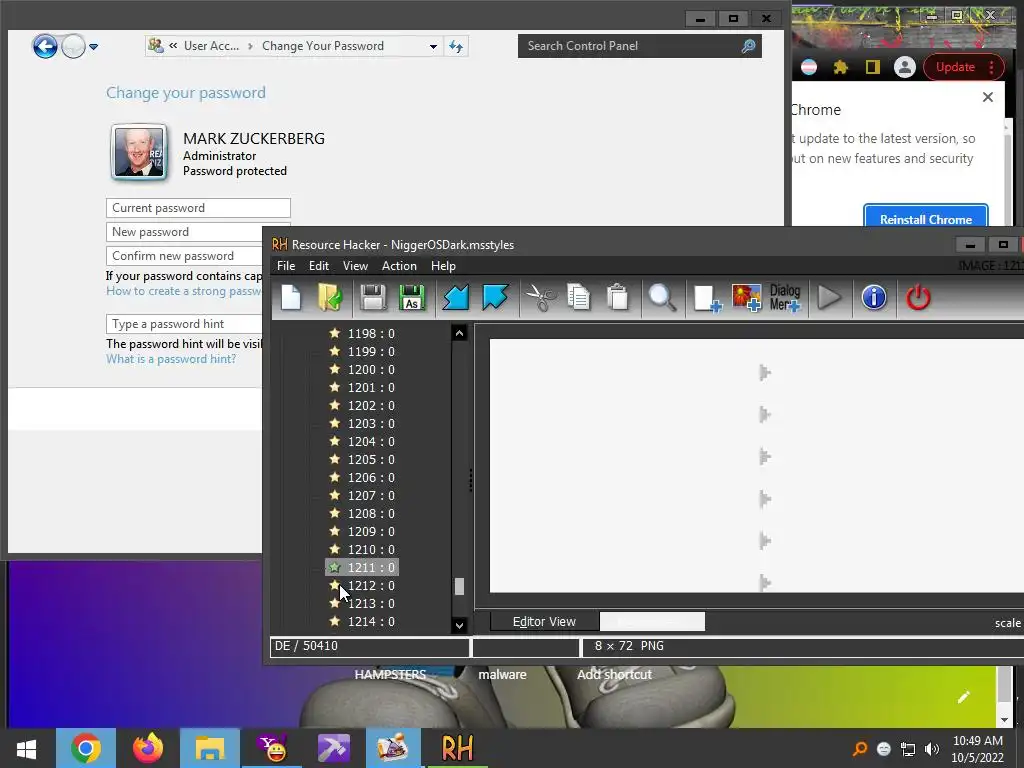Image resolution: width=1024 pixels, height=768 pixels.
Task: Open Firefox from the taskbar
Action: click(148, 748)
